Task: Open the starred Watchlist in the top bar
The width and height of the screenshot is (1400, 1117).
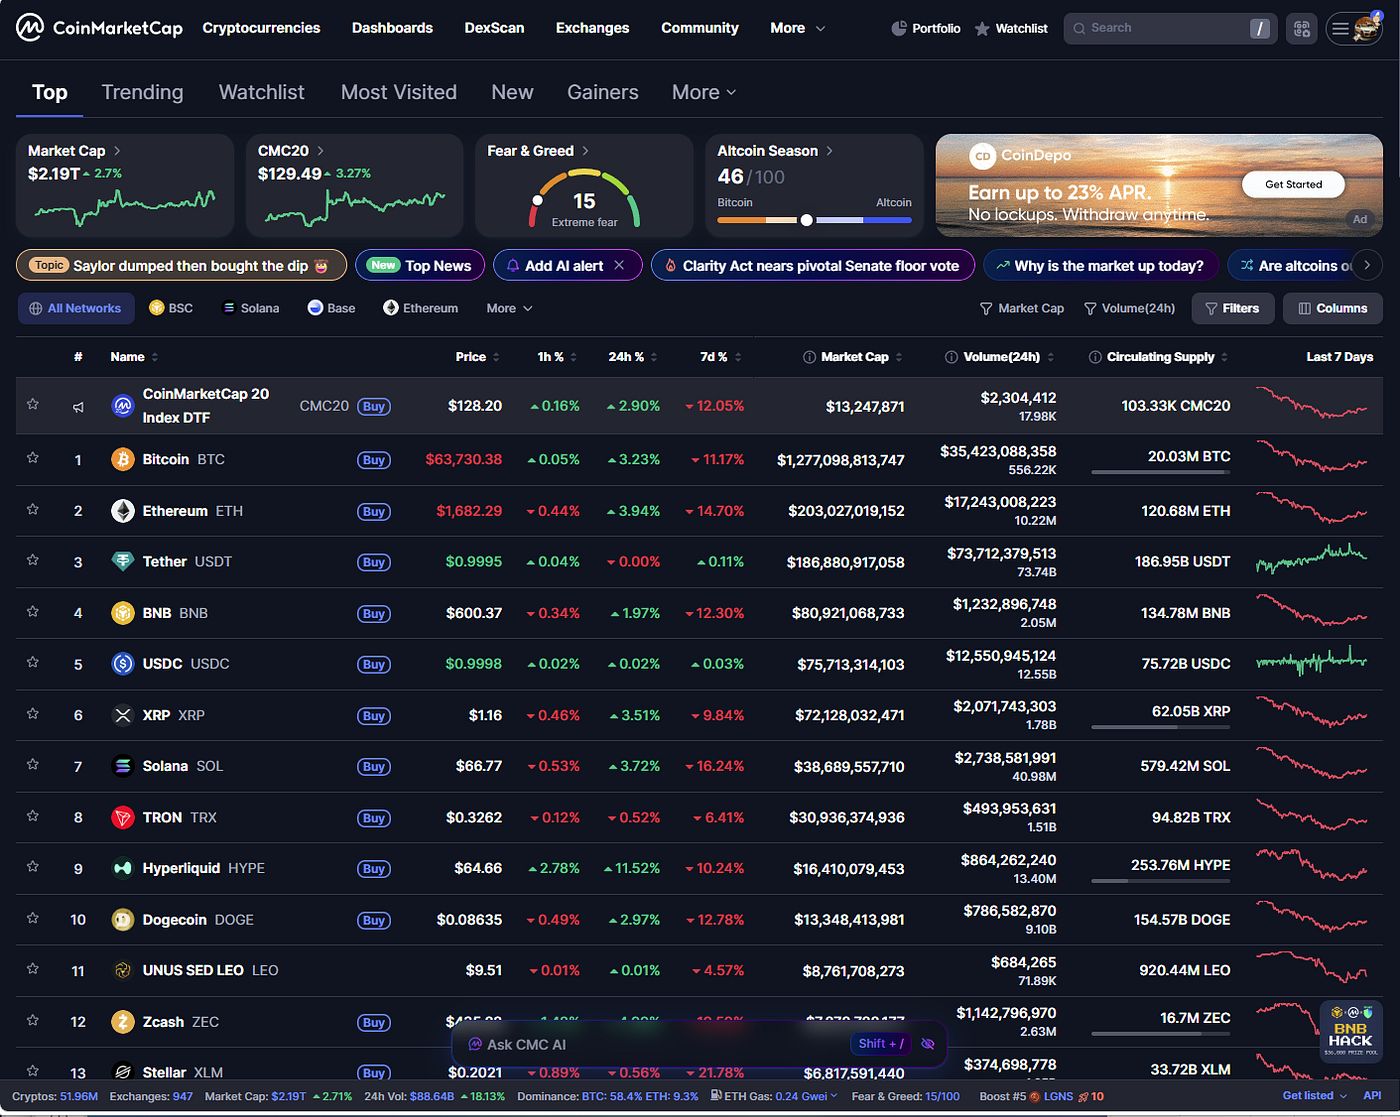Action: coord(1011,28)
